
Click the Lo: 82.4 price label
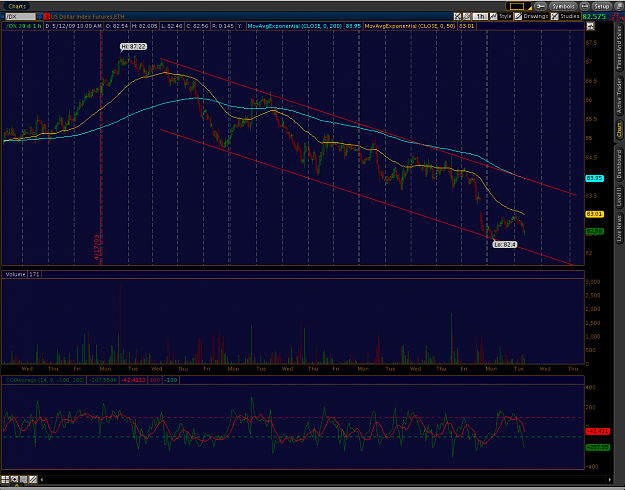tap(505, 244)
